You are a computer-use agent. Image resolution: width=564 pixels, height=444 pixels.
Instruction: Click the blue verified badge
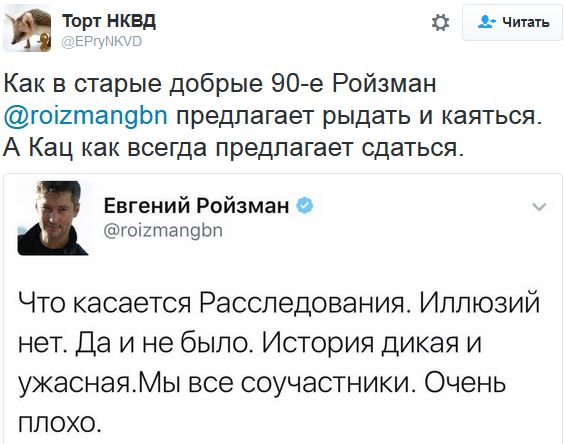tap(304, 206)
